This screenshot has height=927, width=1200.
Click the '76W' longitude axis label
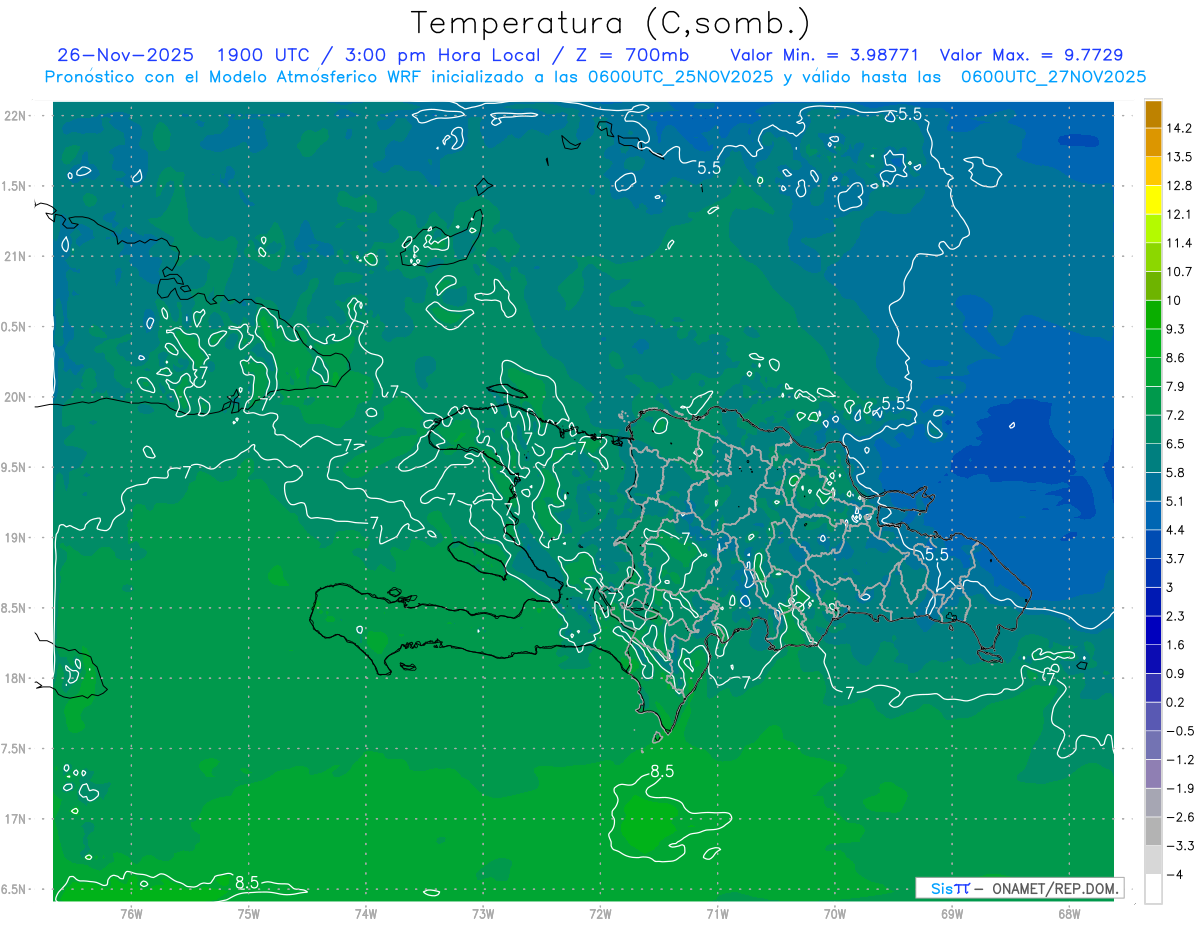131,914
